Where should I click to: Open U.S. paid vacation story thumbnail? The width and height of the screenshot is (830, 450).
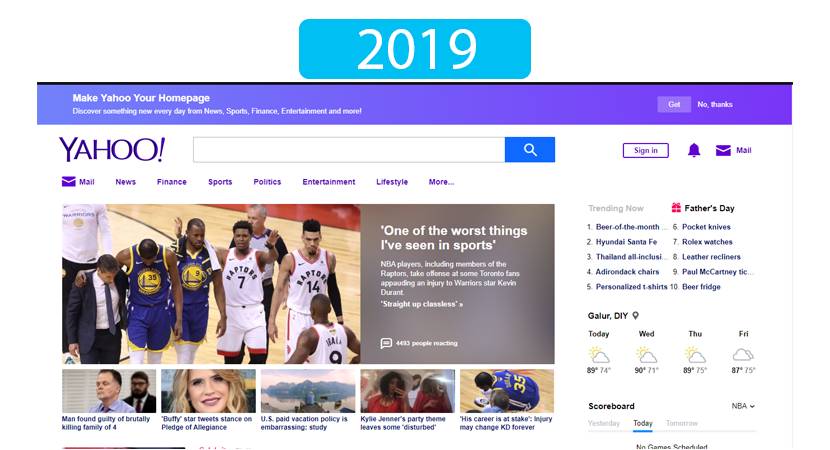pyautogui.click(x=308, y=391)
